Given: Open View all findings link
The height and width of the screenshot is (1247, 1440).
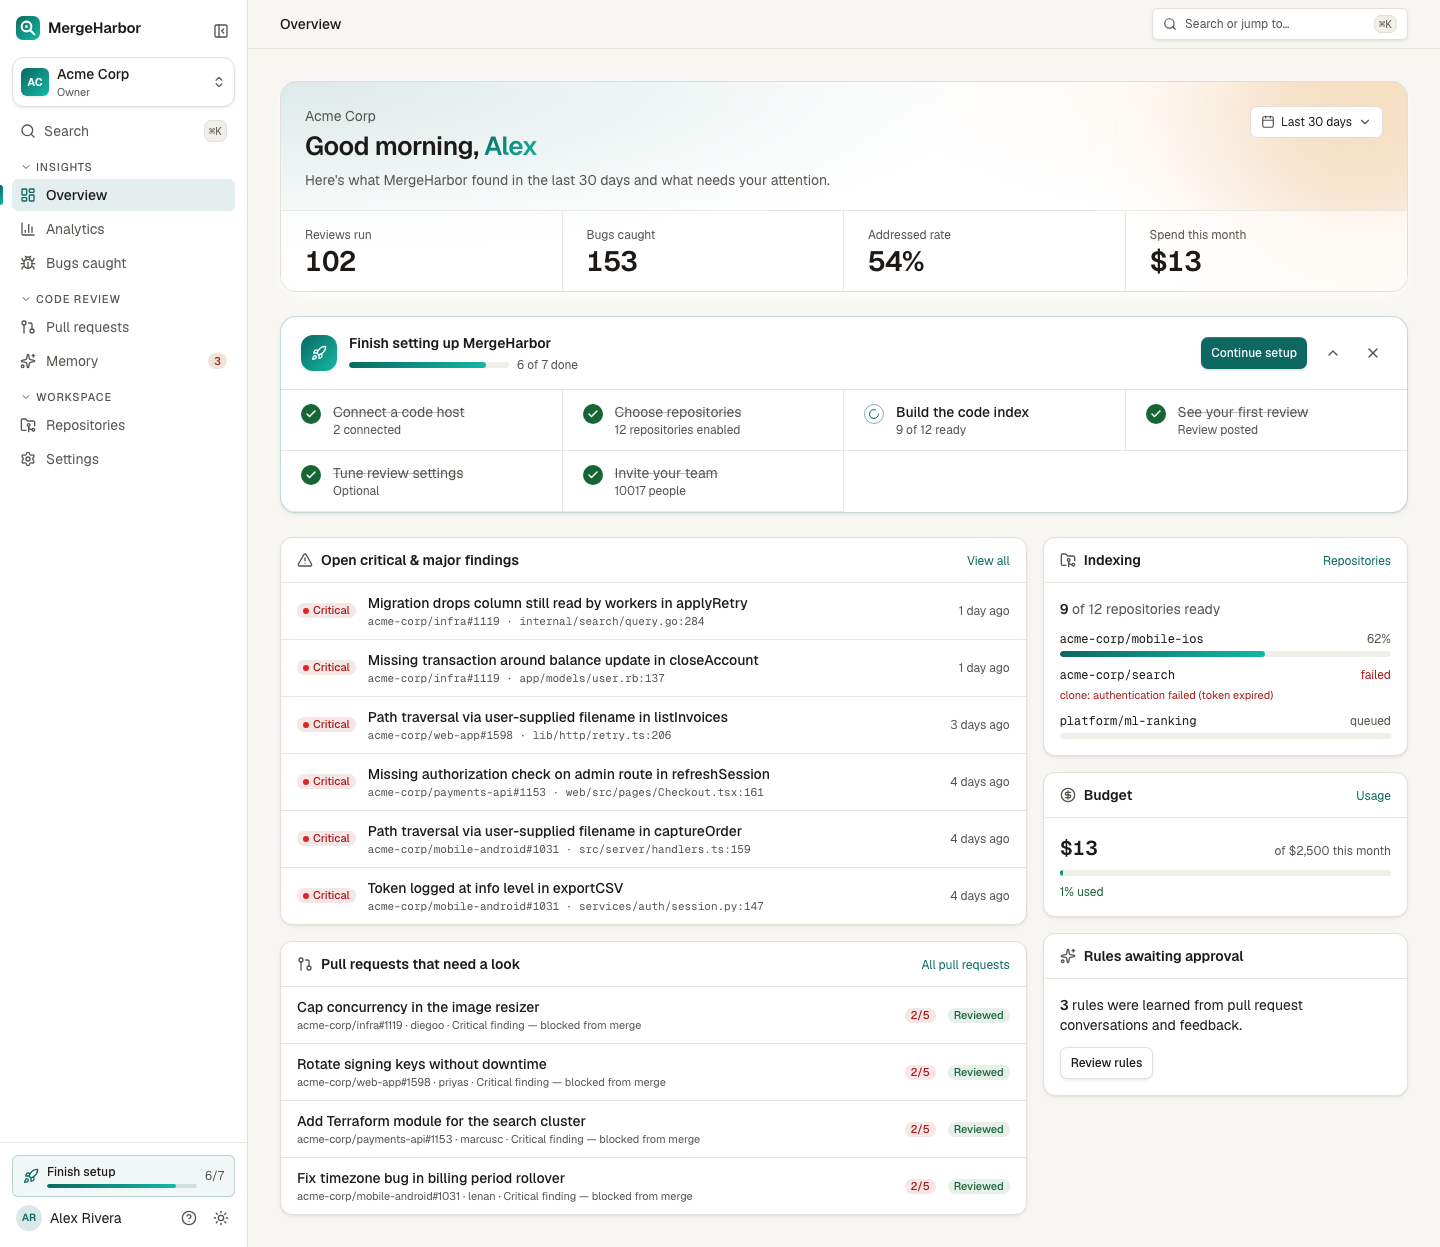Looking at the screenshot, I should pos(988,561).
